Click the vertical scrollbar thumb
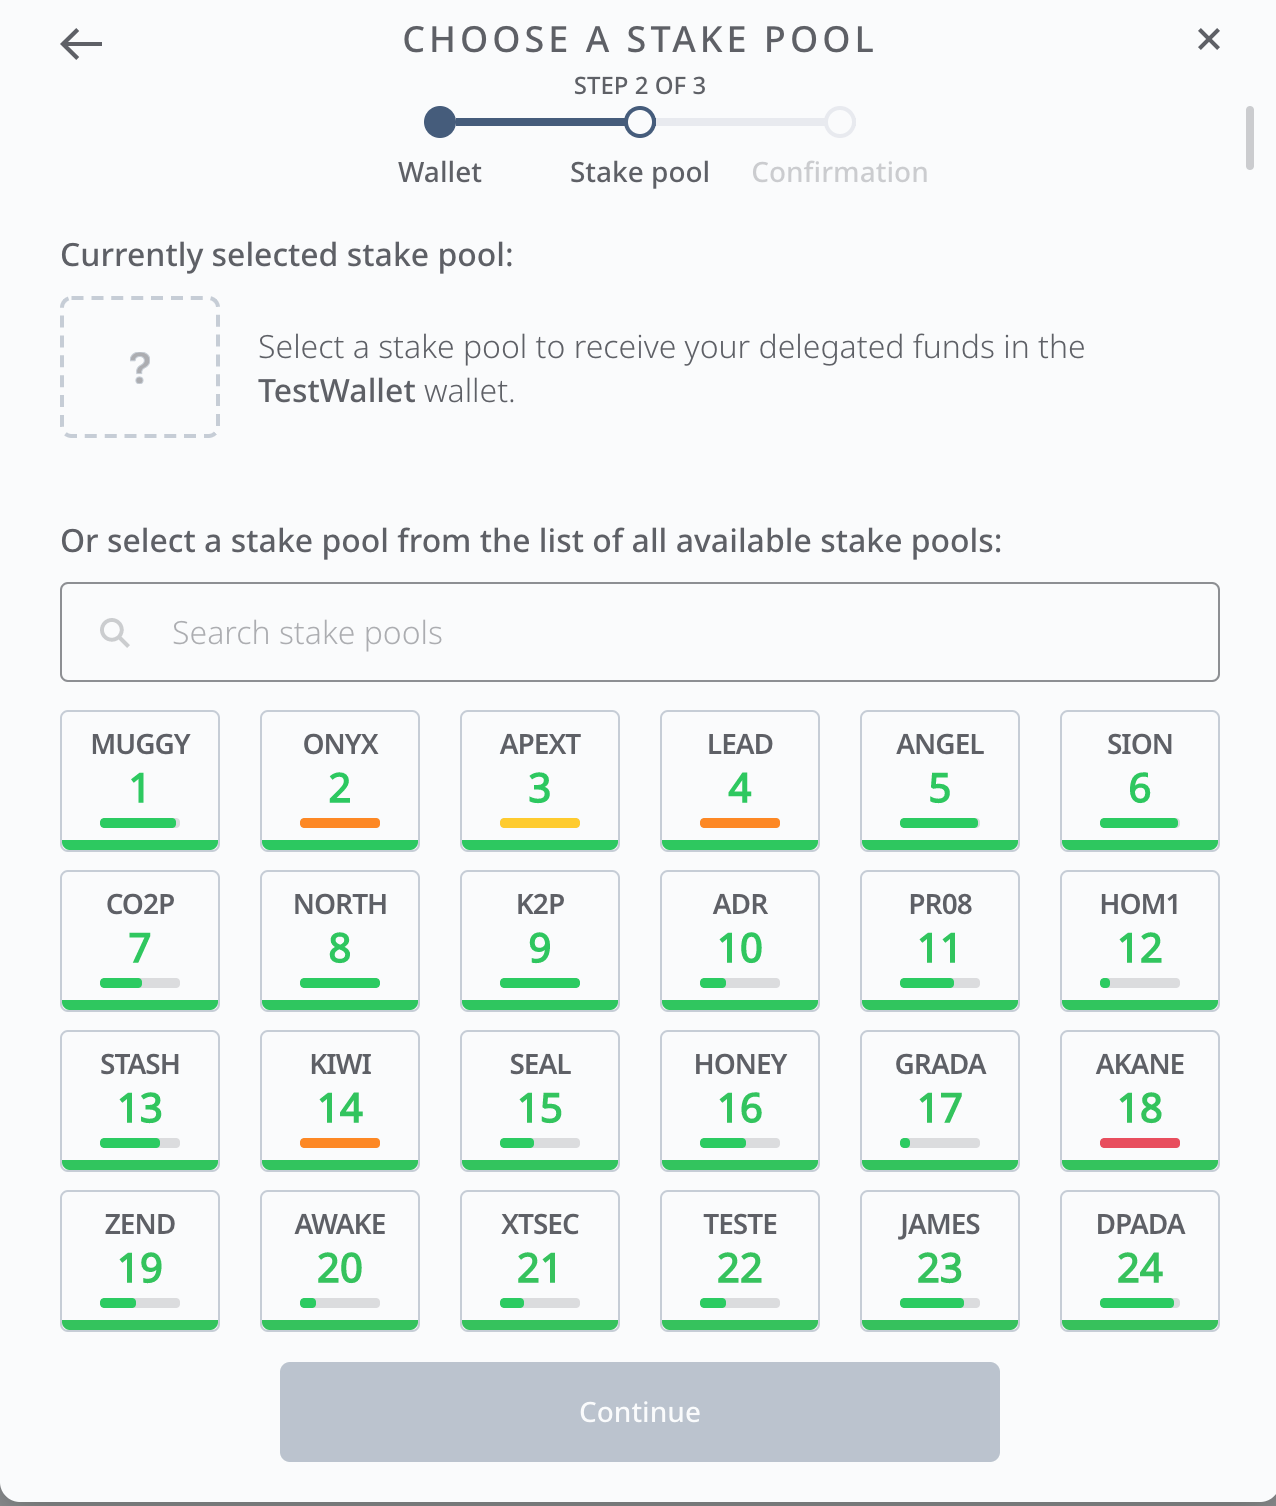 1249,138
